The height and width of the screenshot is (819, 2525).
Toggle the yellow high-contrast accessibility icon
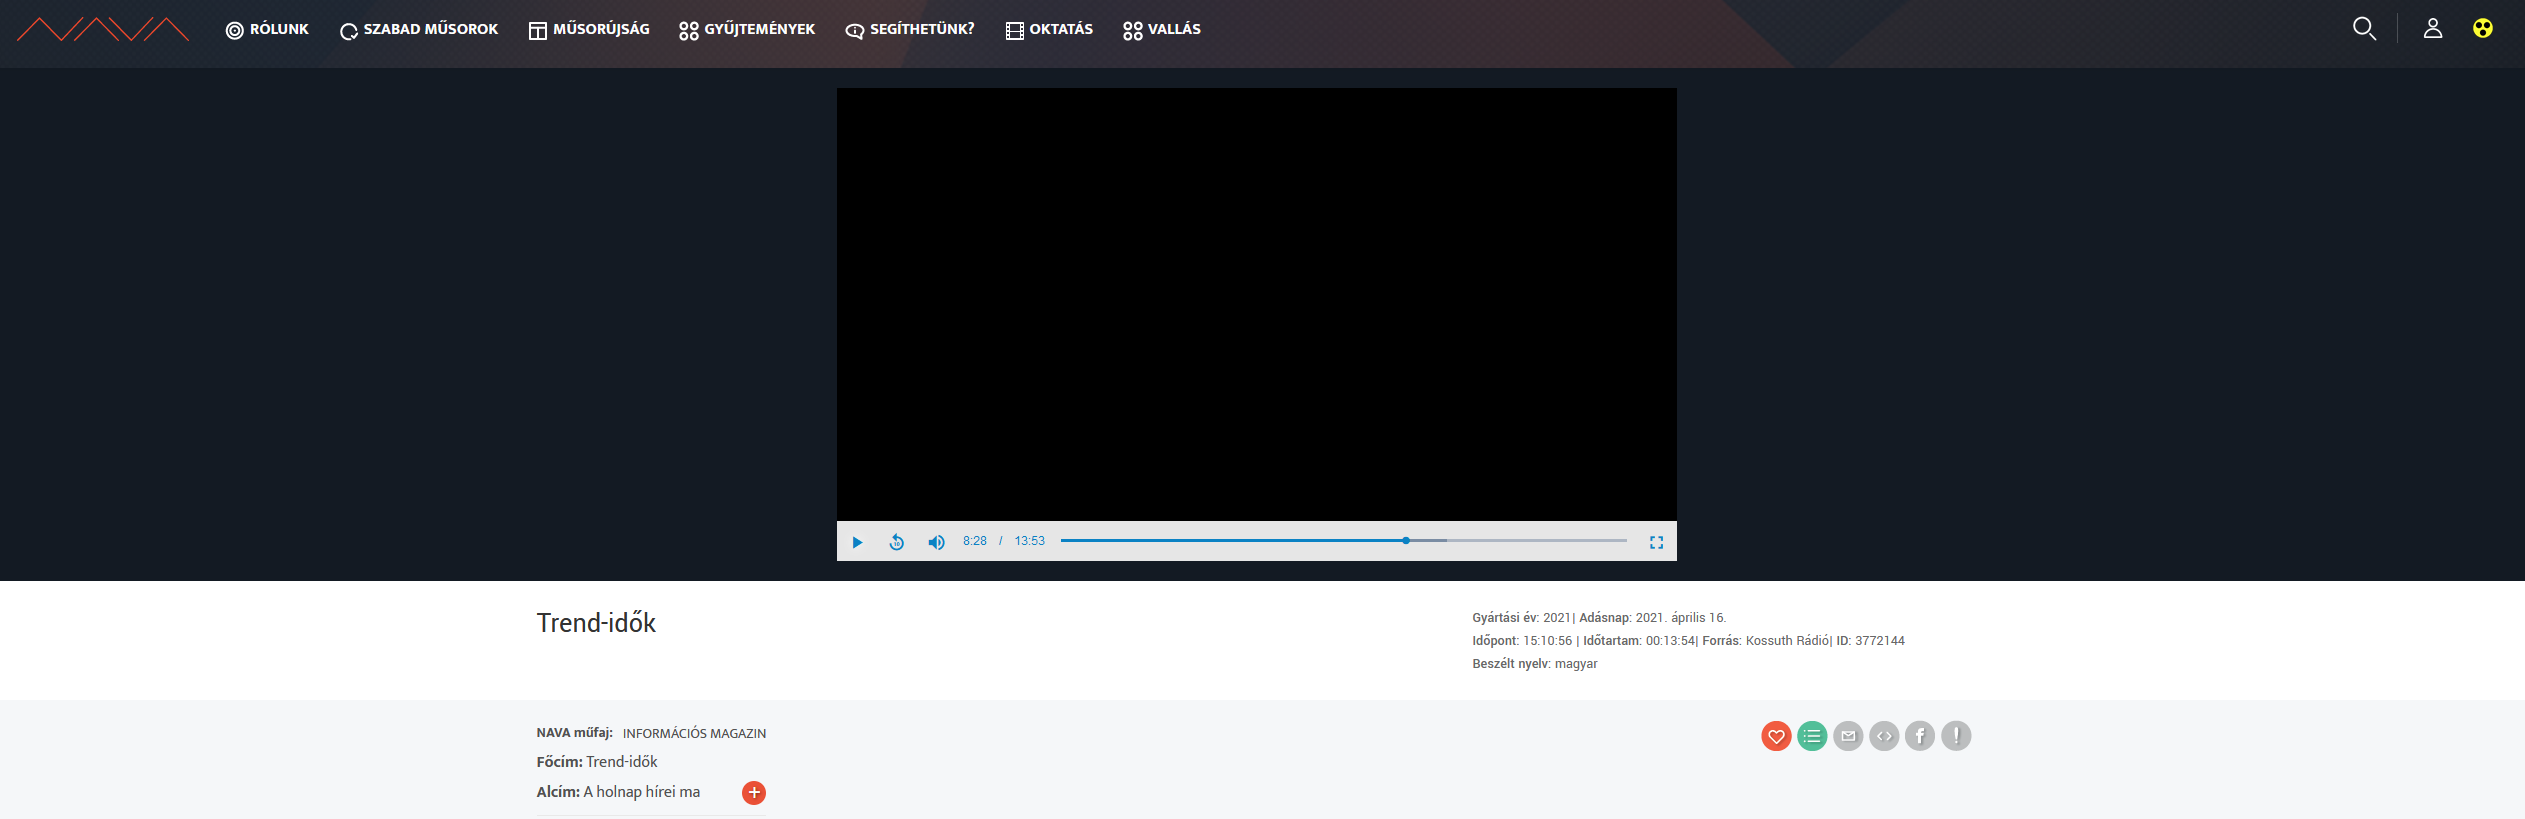coord(2483,29)
